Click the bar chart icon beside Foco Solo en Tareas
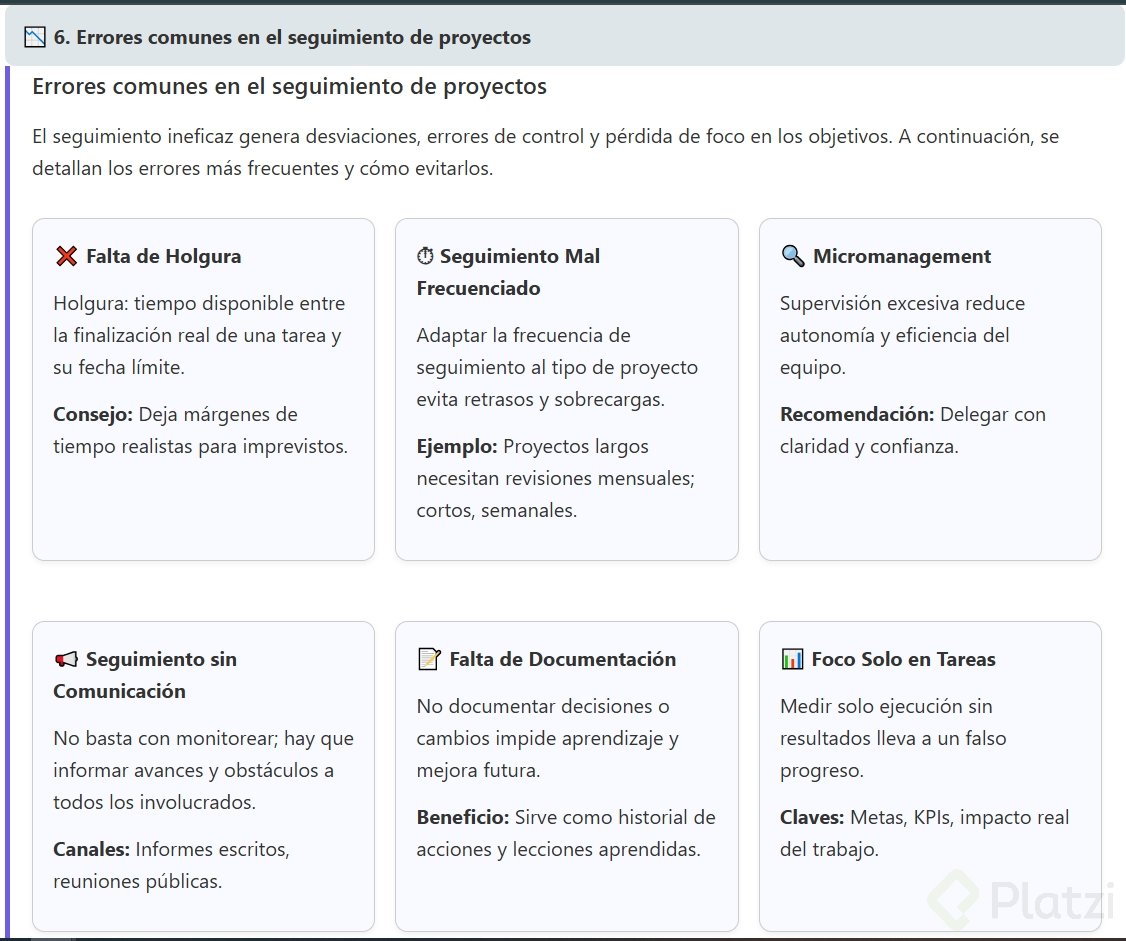Viewport: 1126px width, 941px height. click(792, 659)
